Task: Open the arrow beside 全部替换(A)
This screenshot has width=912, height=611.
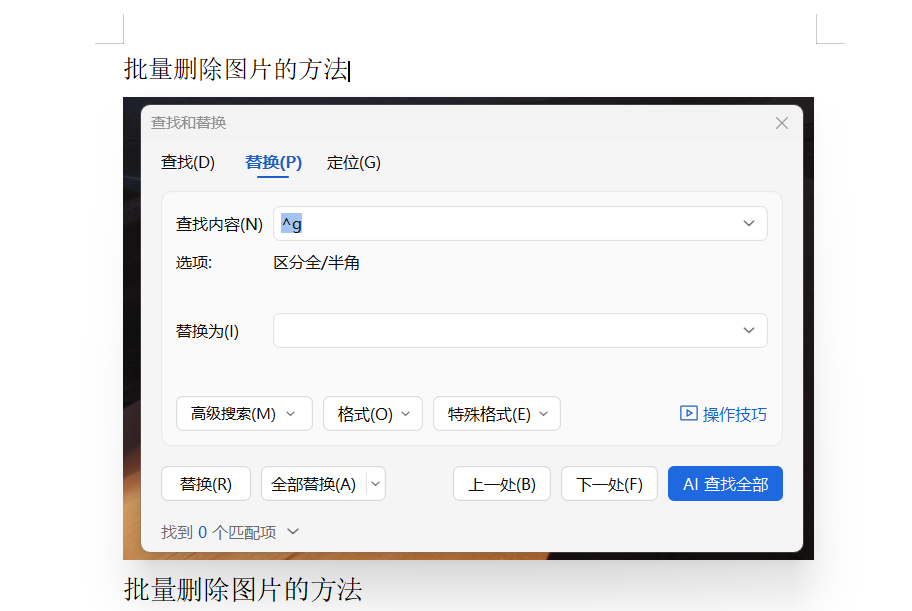Action: [x=376, y=484]
